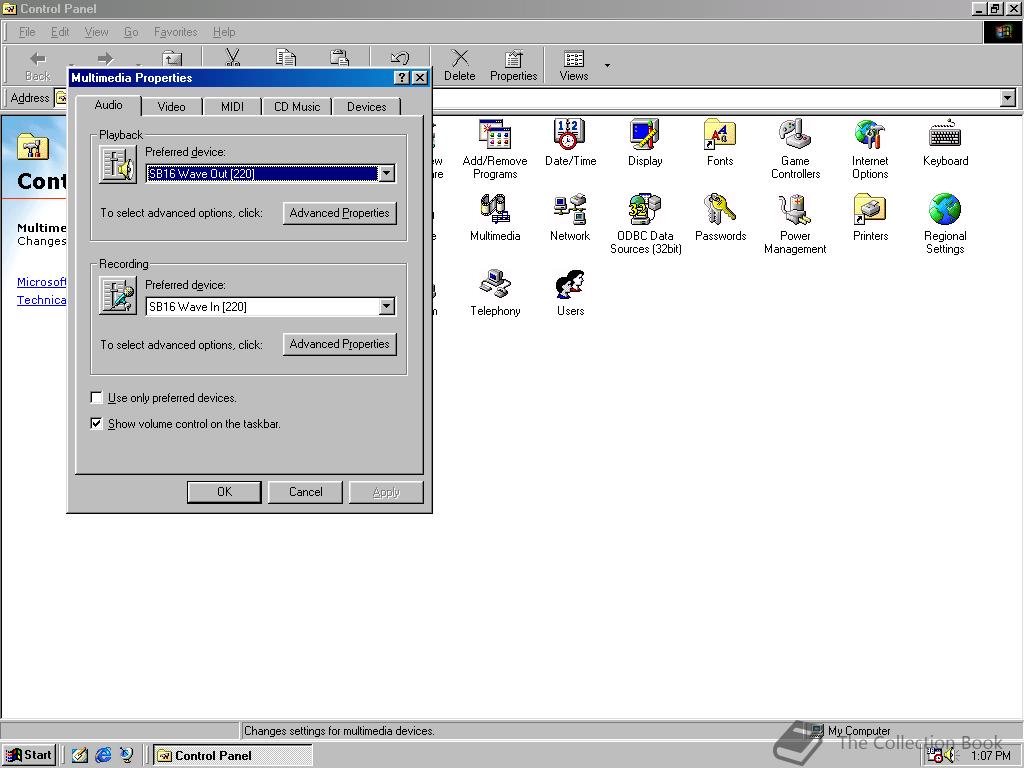This screenshot has width=1024, height=768.
Task: Click OK in Multimedia Properties
Action: (x=224, y=492)
